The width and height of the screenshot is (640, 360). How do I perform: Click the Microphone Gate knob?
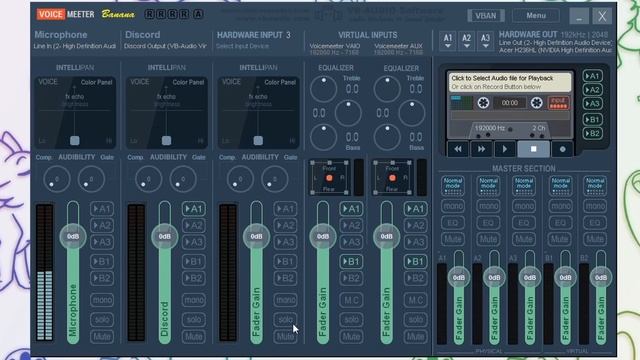pos(91,179)
